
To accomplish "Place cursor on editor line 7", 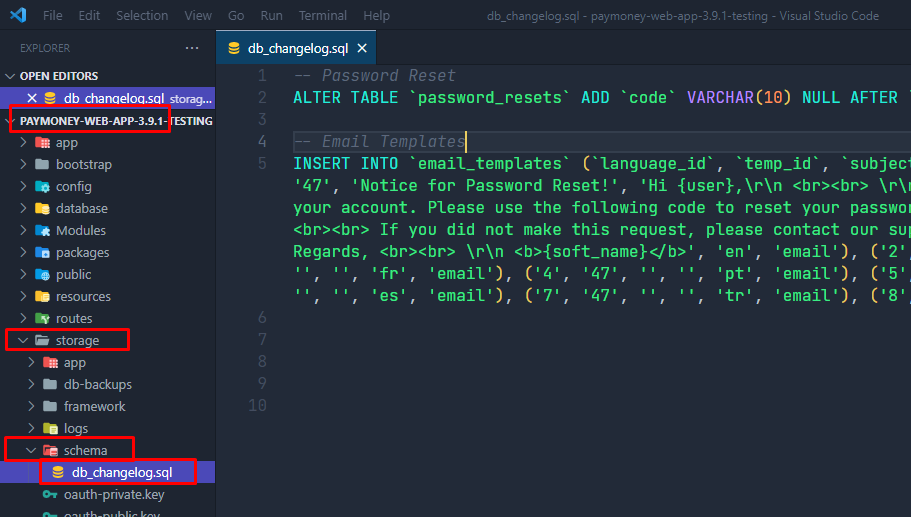I will pyautogui.click(x=600, y=339).
